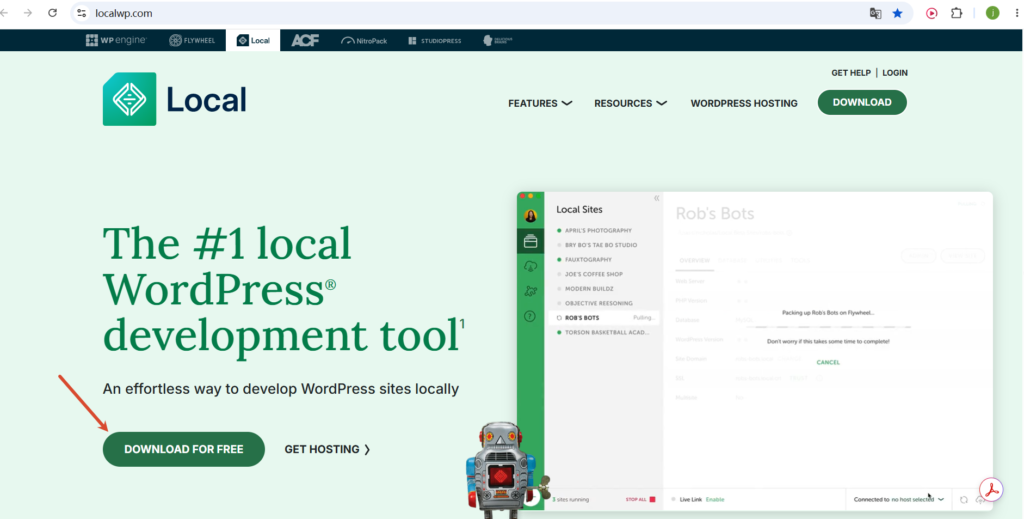The height and width of the screenshot is (519, 1024).
Task: Click the header DOWNLOAD button
Action: point(862,102)
